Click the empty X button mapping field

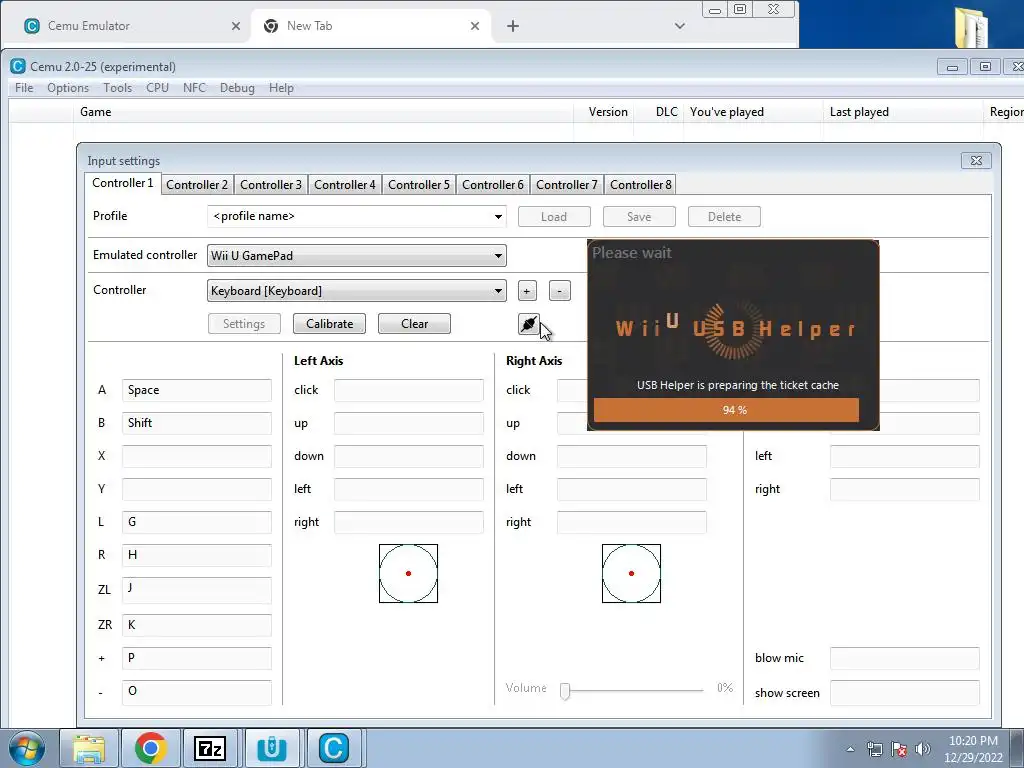tap(197, 456)
